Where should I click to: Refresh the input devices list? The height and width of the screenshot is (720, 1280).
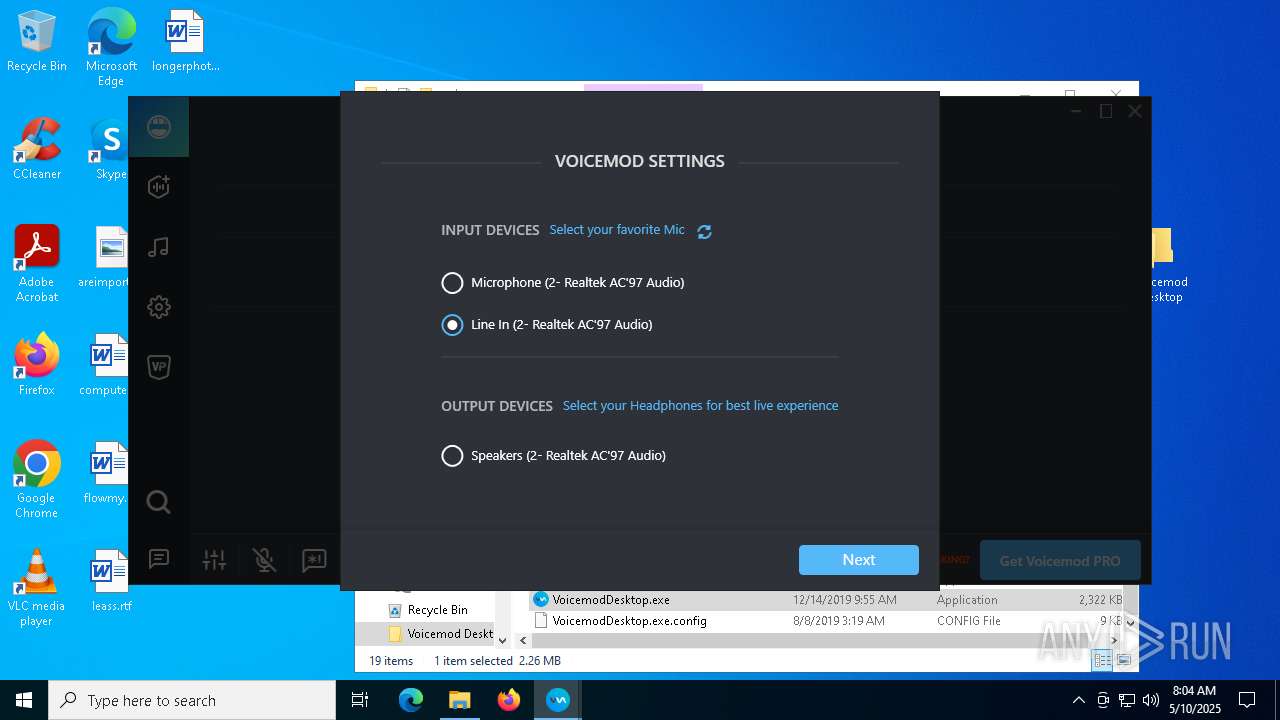[x=704, y=231]
